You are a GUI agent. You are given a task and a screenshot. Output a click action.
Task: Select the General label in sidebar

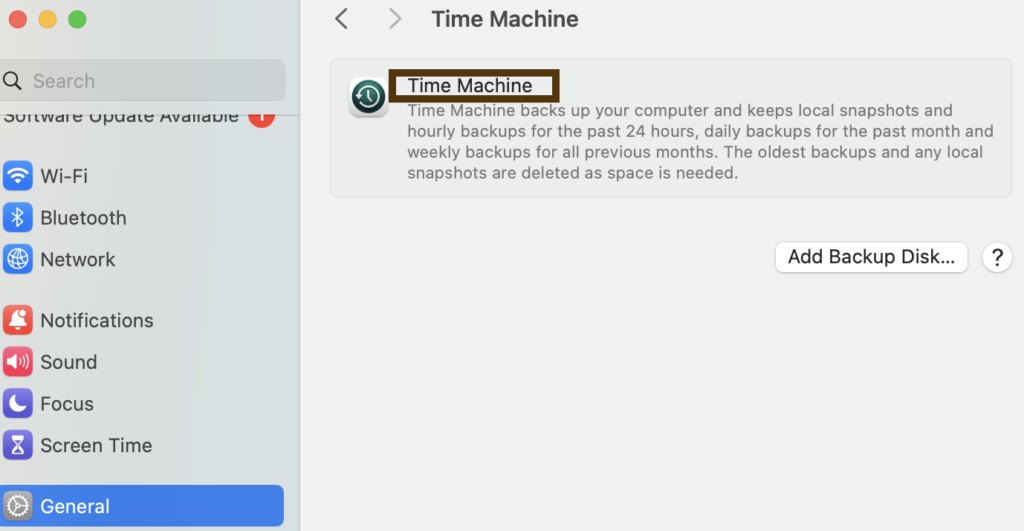pyautogui.click(x=75, y=506)
